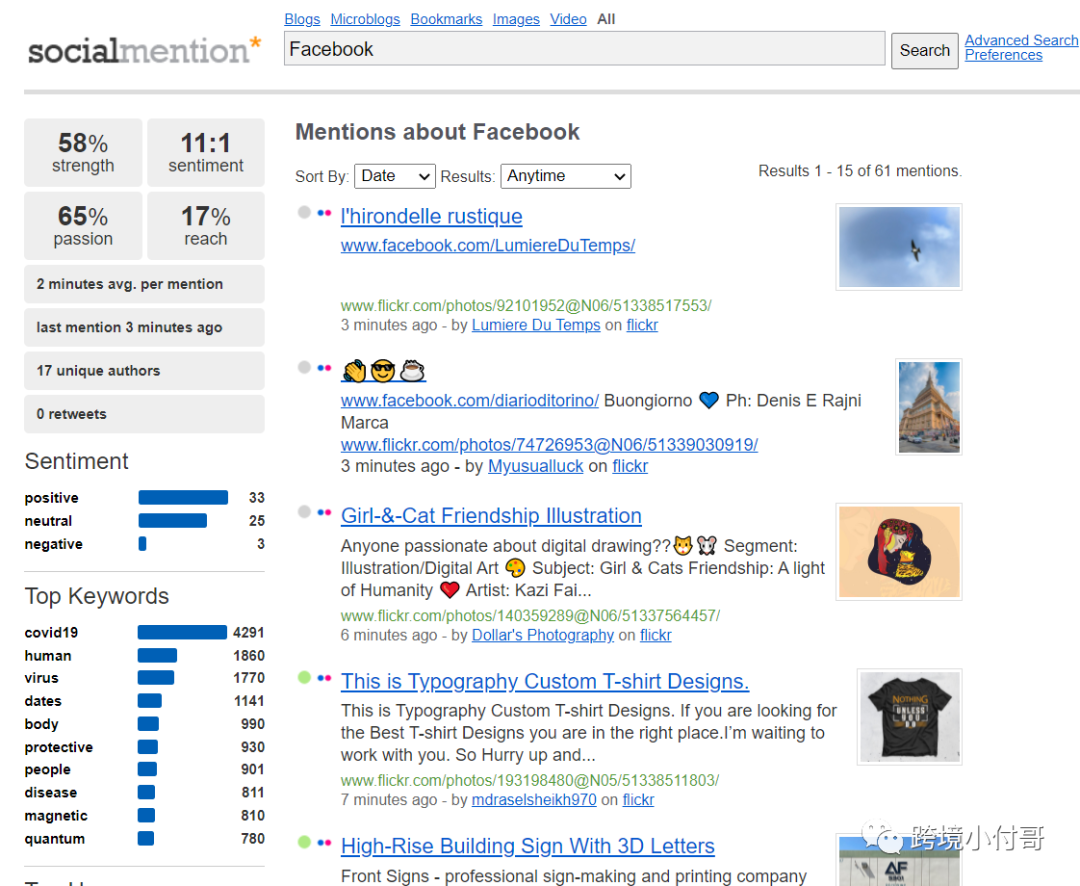Viewport: 1080px width, 886px height.
Task: Switch to the Microblogs search tab
Action: pos(365,19)
